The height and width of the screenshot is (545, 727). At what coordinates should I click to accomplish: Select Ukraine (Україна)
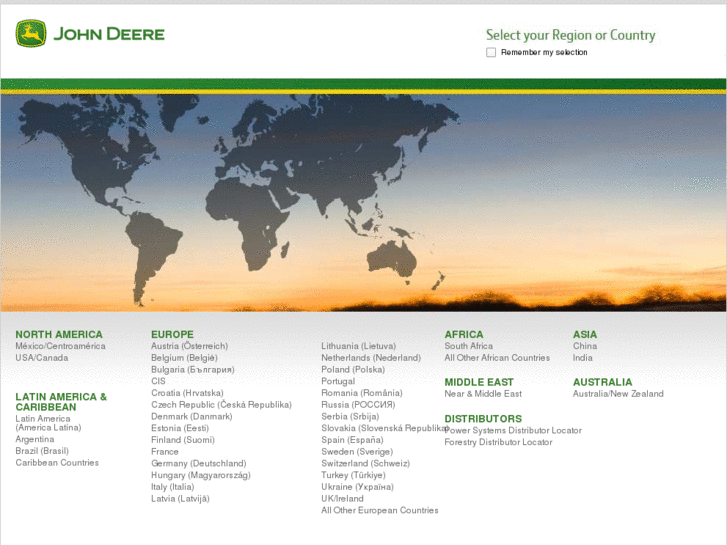(x=357, y=487)
